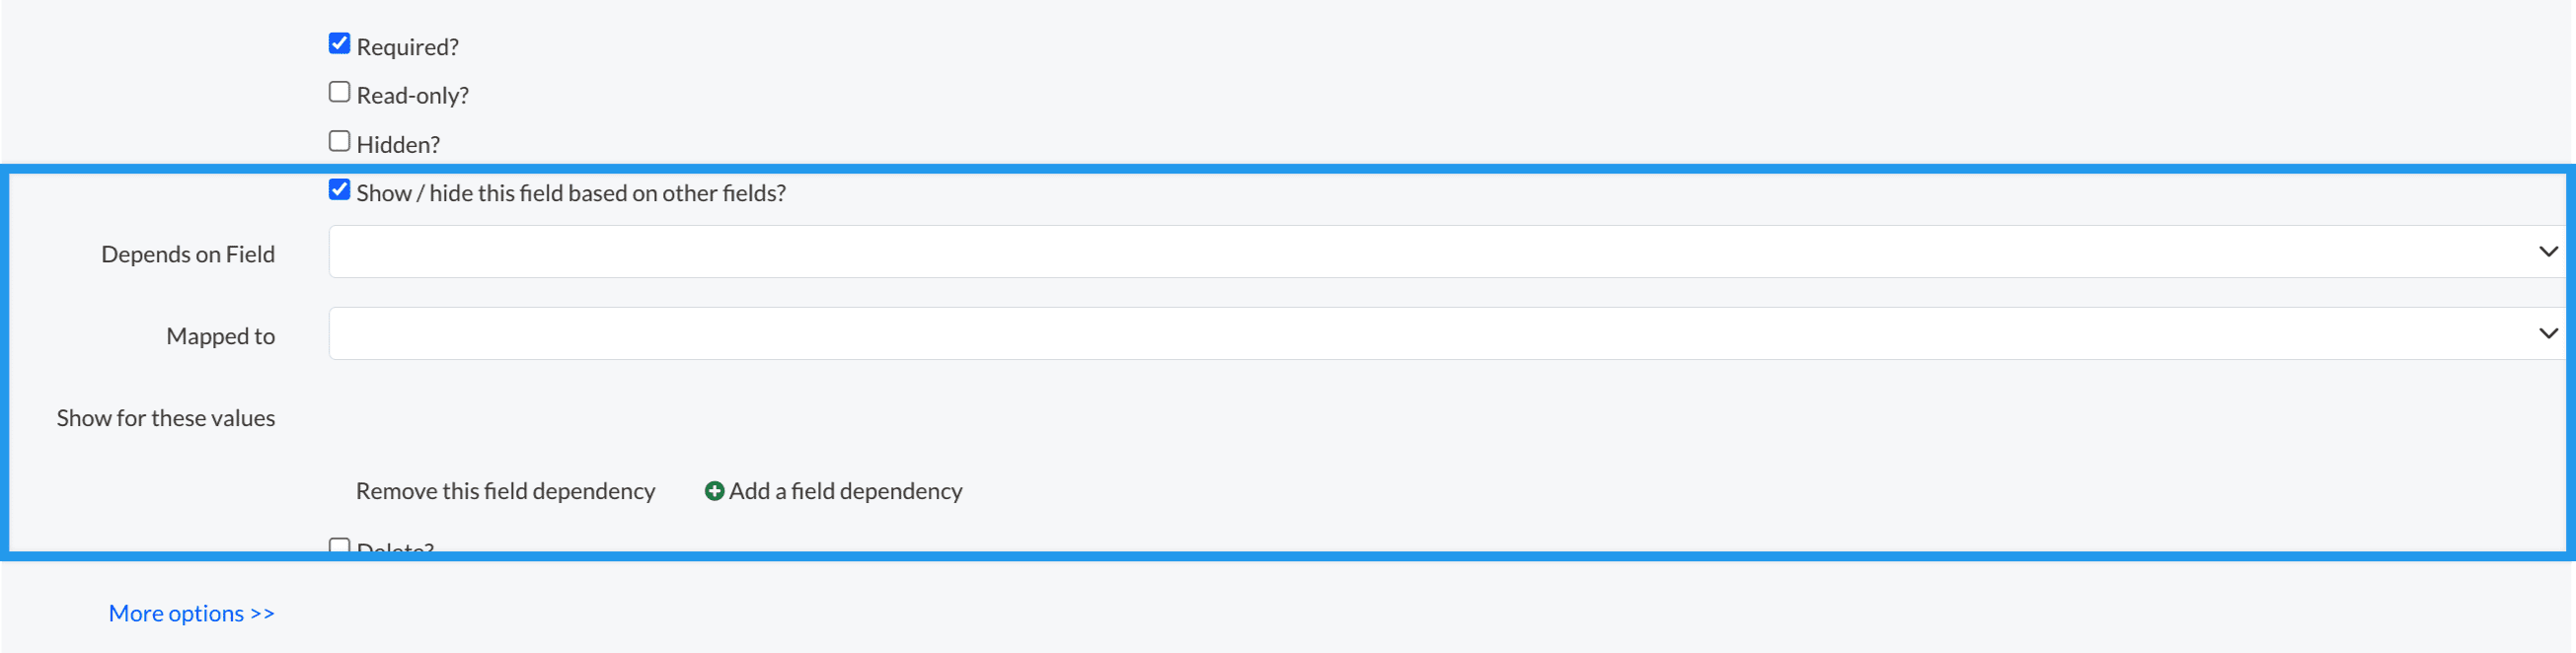2576x653 pixels.
Task: Click Remove this field dependency
Action: tap(505, 491)
